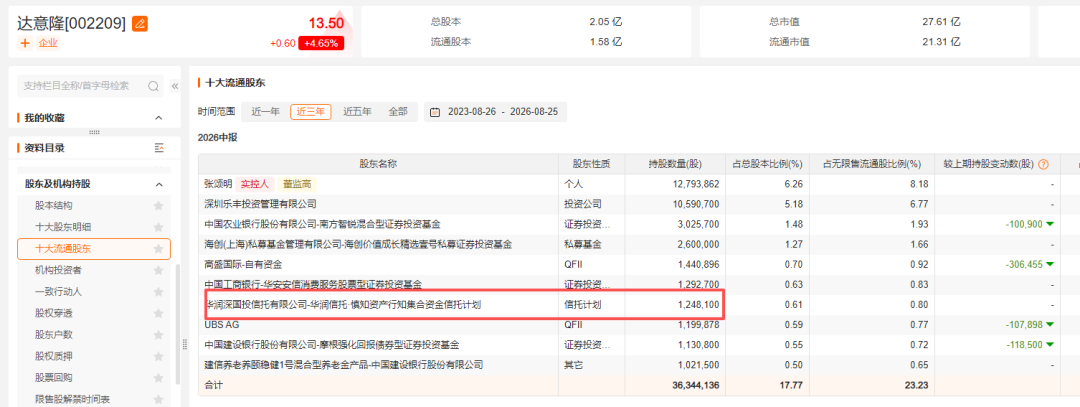1080x407 pixels.
Task: Click the 资料目录 list layout icon
Action: click(159, 148)
